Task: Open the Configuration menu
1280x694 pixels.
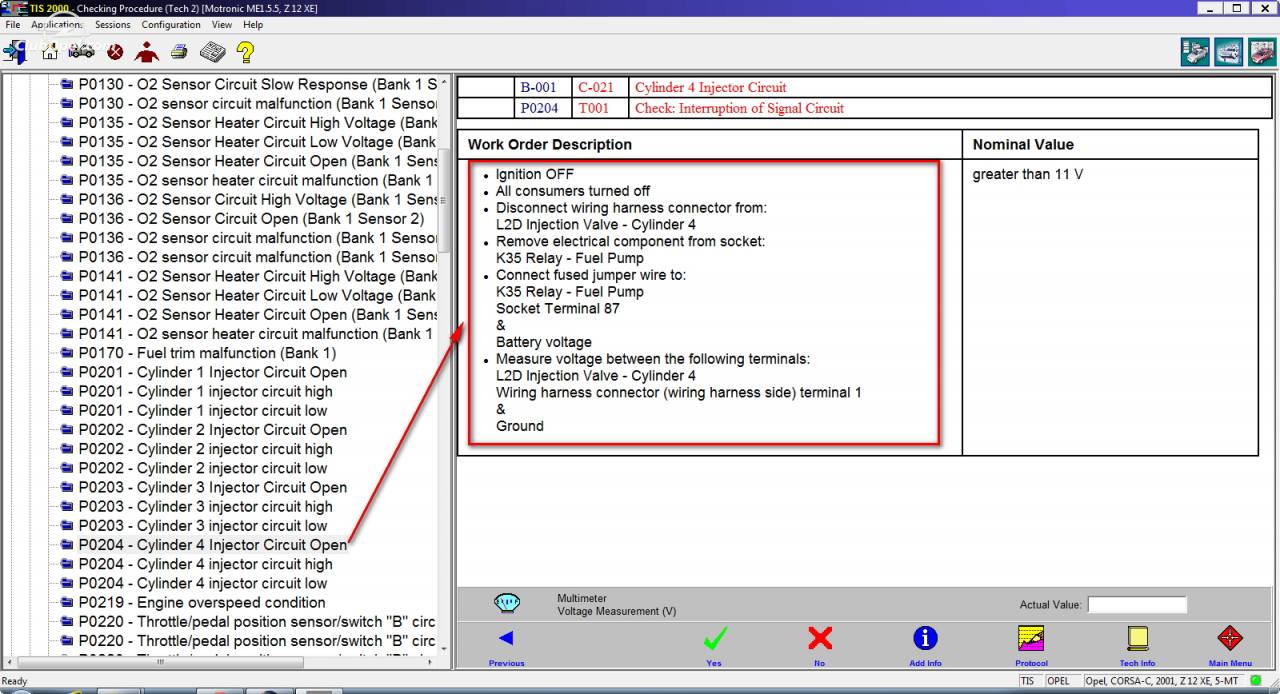Action: pos(171,24)
